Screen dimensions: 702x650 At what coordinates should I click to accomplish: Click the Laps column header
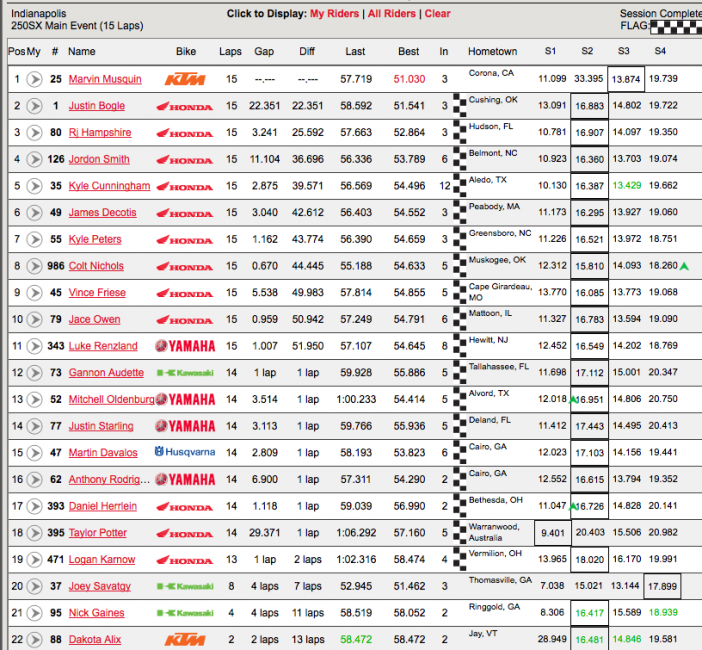coord(230,51)
